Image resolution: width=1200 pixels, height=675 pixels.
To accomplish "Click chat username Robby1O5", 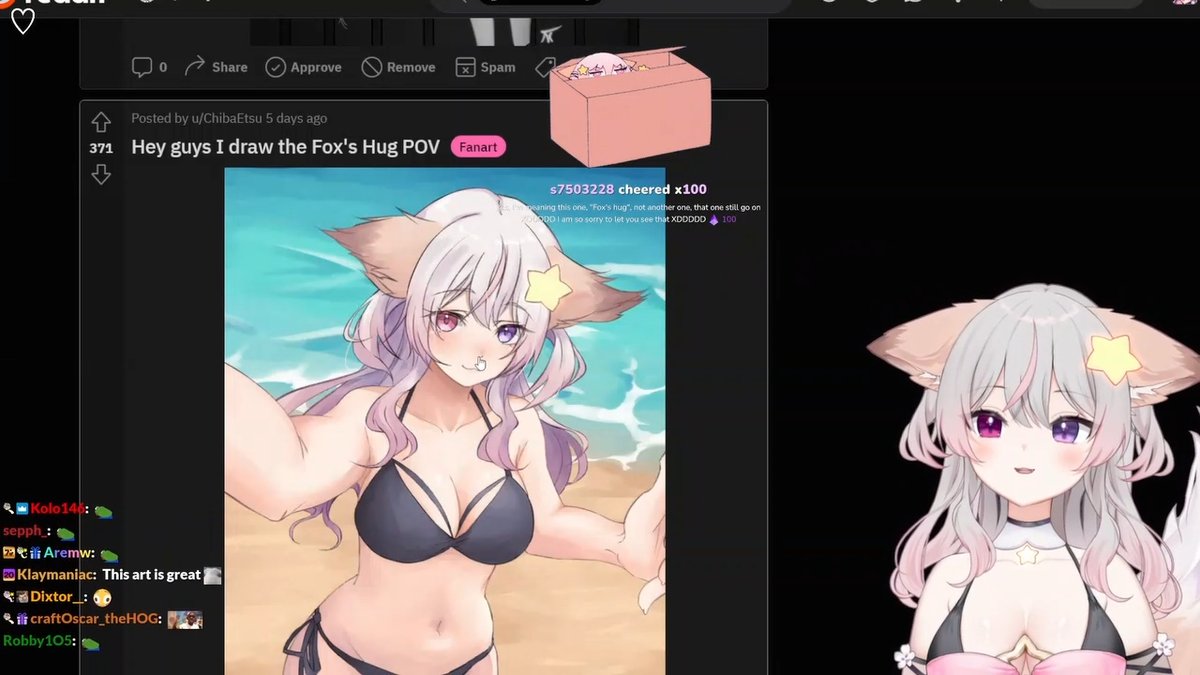I will coord(39,641).
